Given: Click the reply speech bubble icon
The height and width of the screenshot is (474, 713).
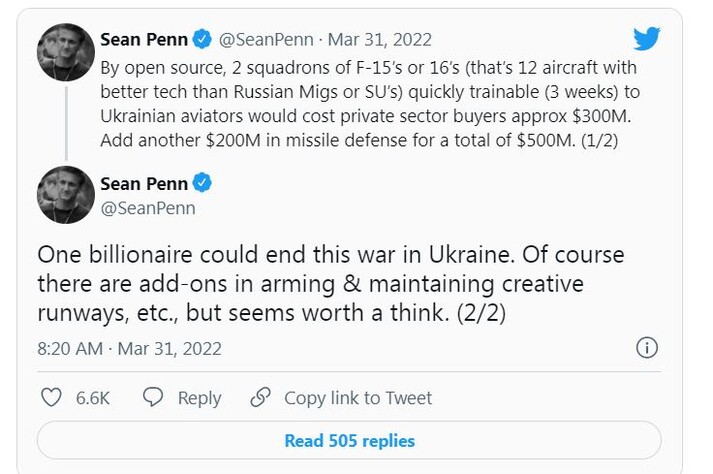Looking at the screenshot, I should click(x=153, y=398).
